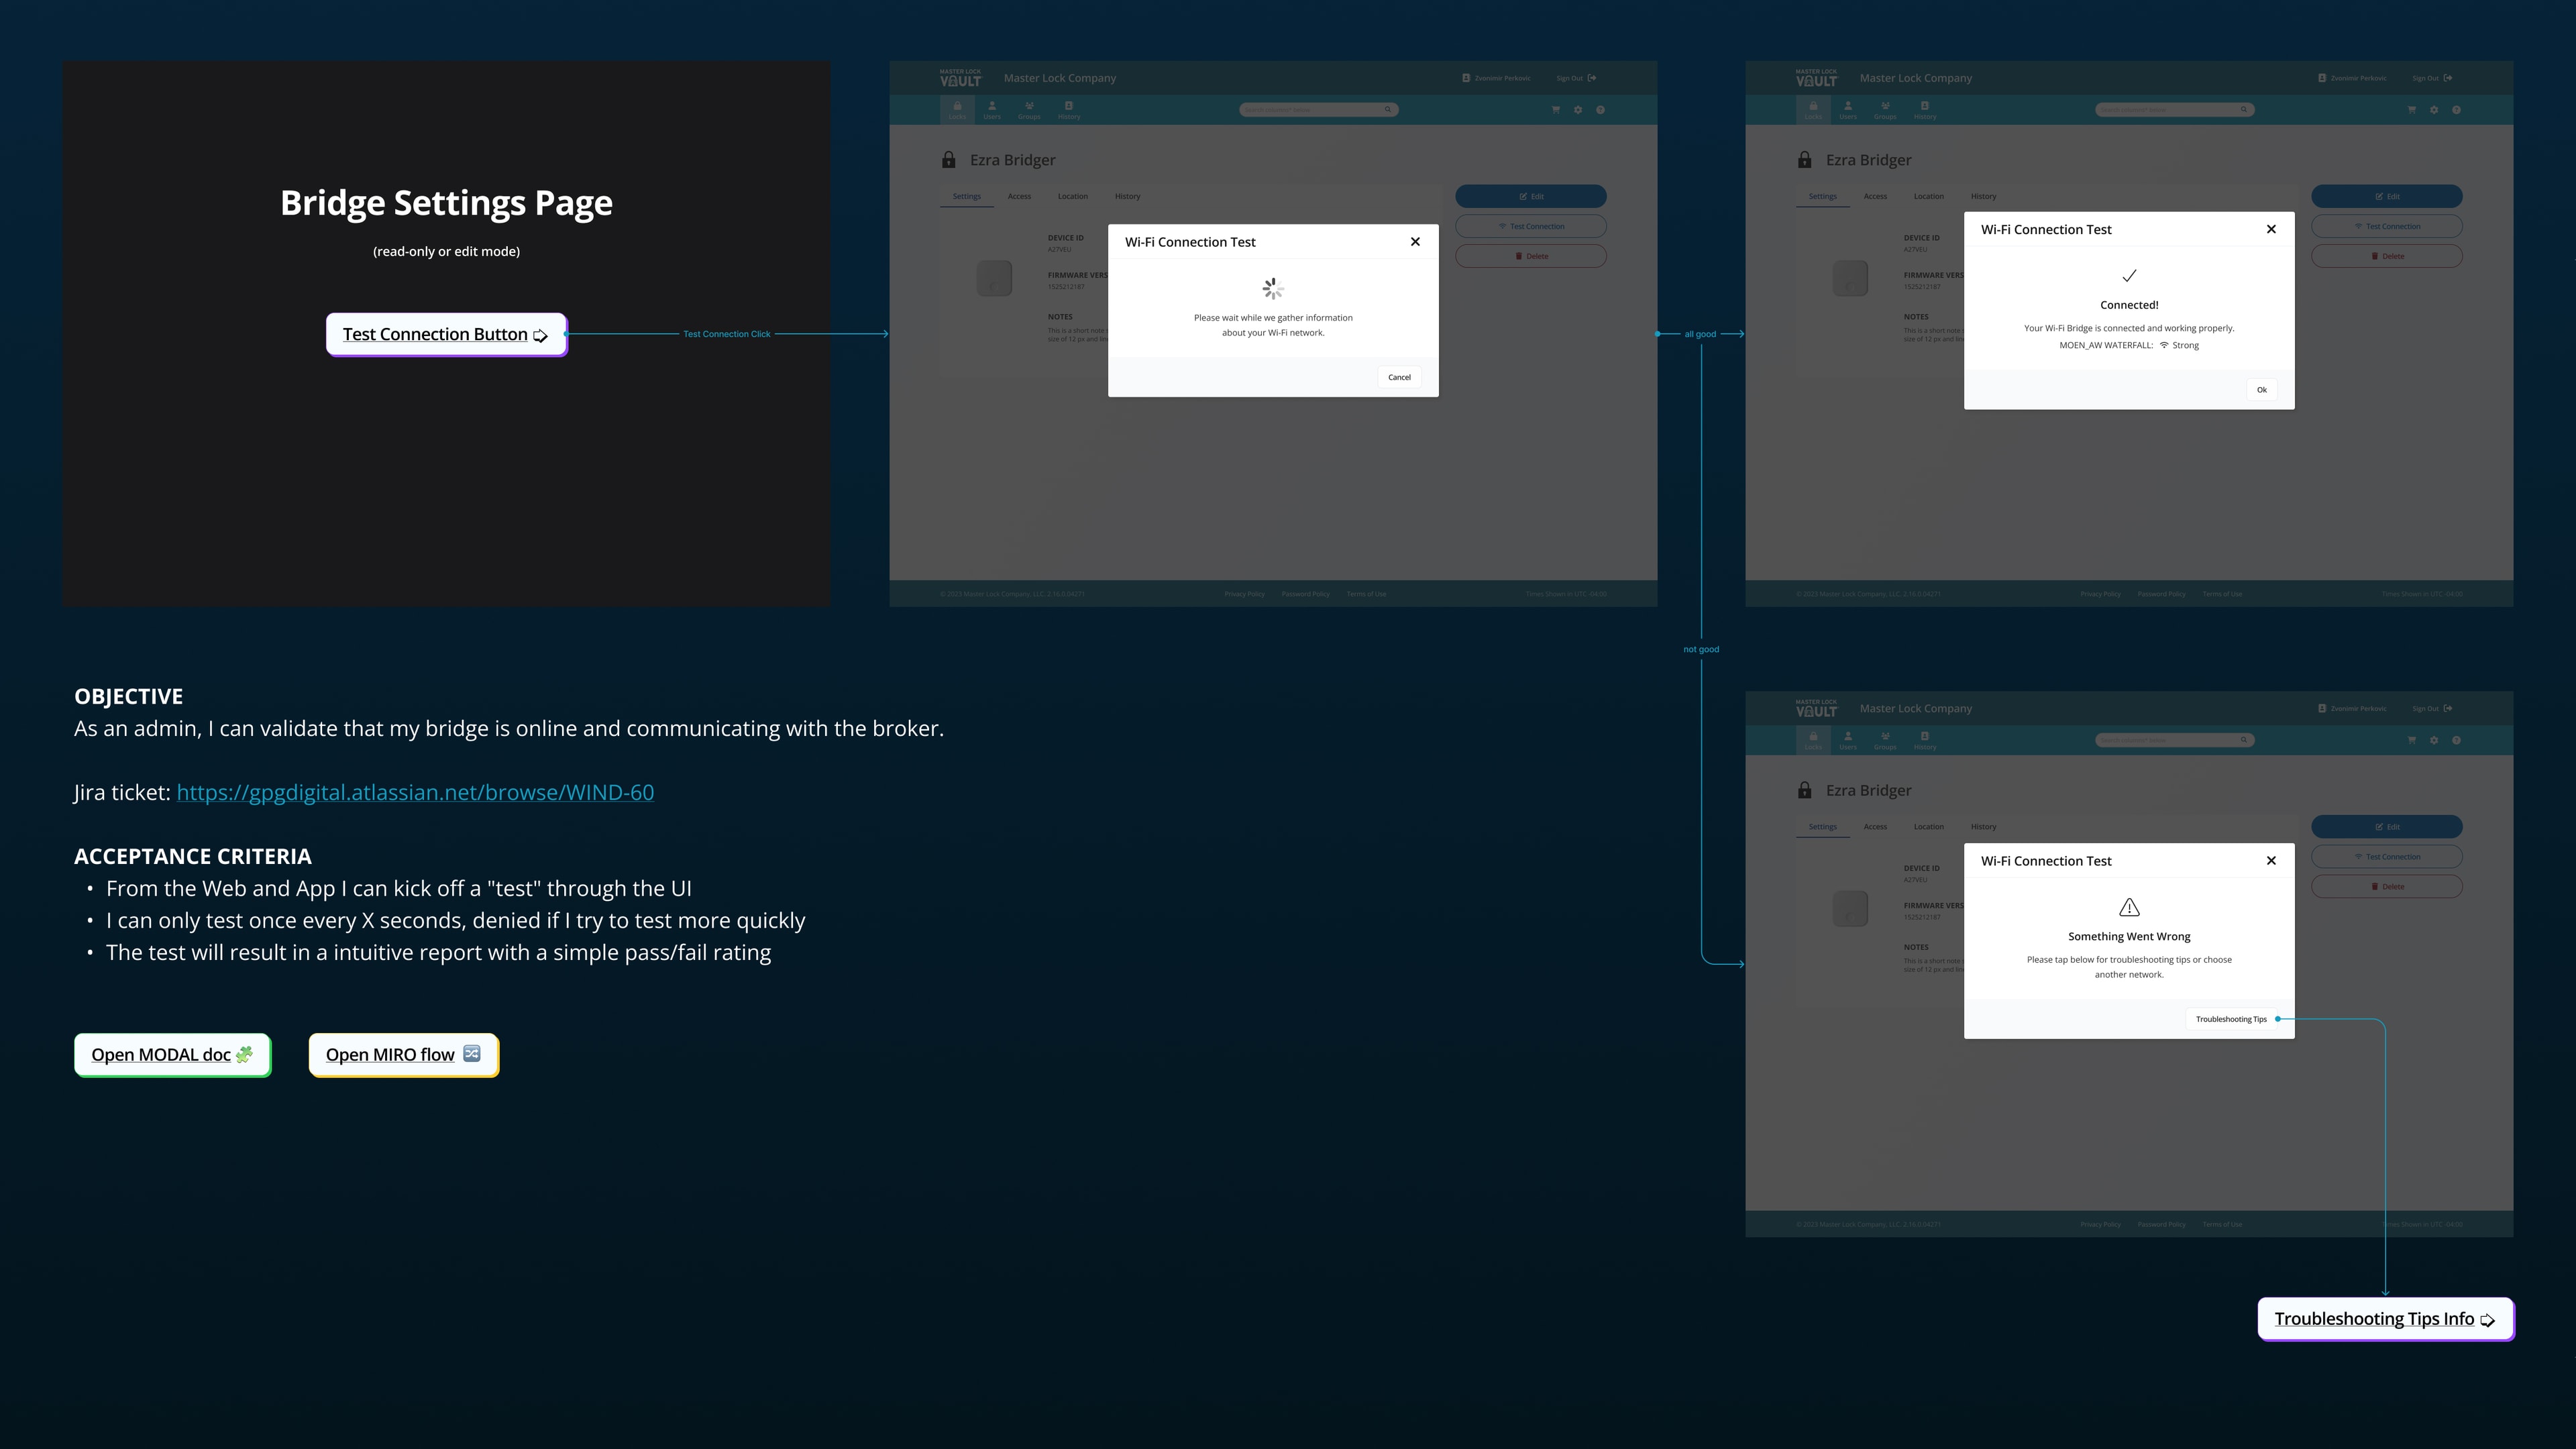Click the cart icon in the loading frame
Viewport: 2576px width, 1449px height.
point(1556,110)
